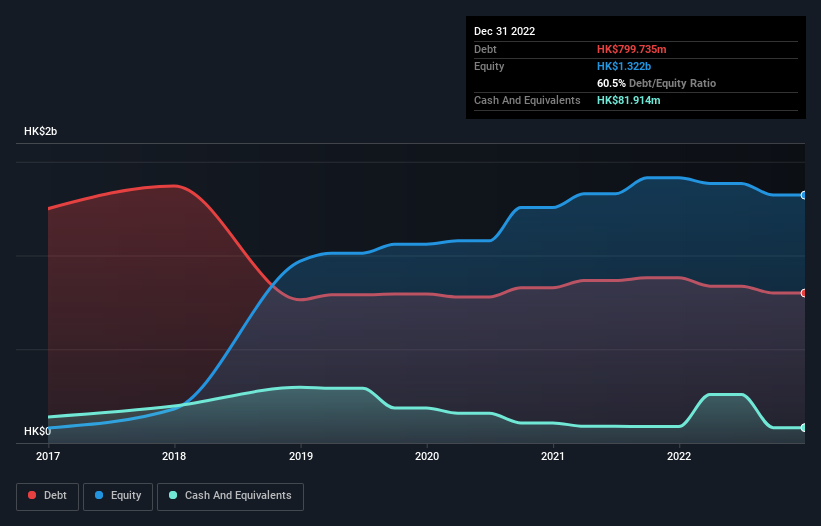Click the blue Equity legend dot
Viewport: 821px width, 526px height.
tap(99, 495)
